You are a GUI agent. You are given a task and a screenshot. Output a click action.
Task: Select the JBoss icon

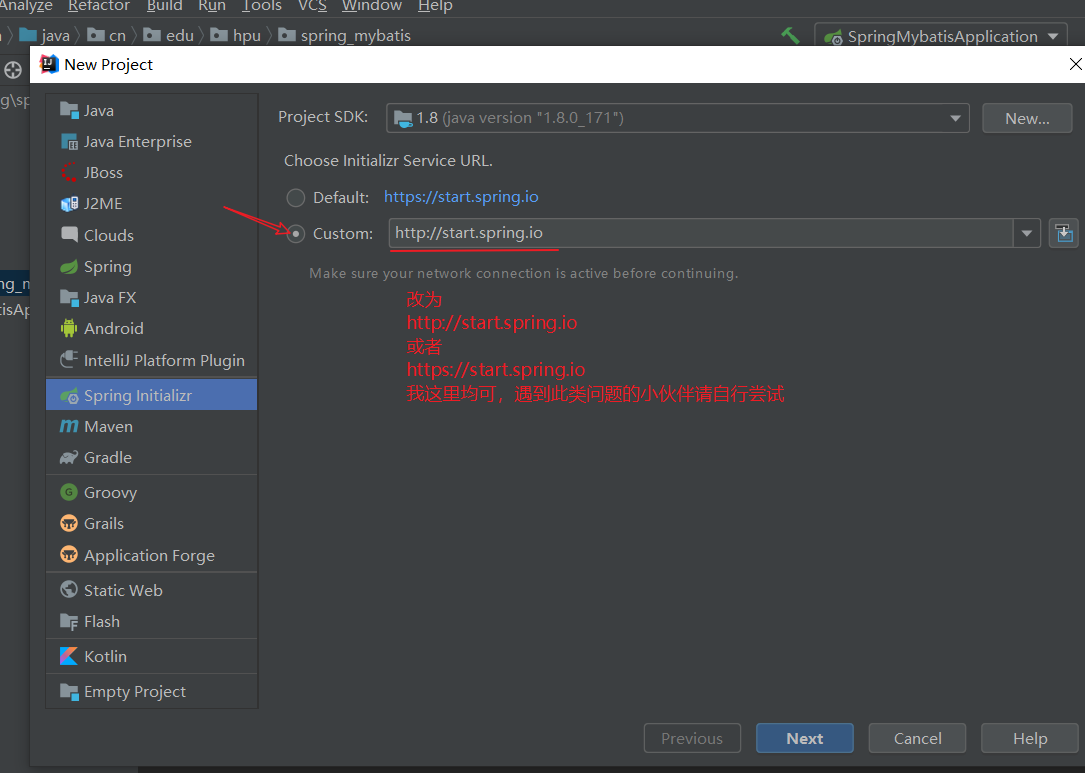coord(69,172)
